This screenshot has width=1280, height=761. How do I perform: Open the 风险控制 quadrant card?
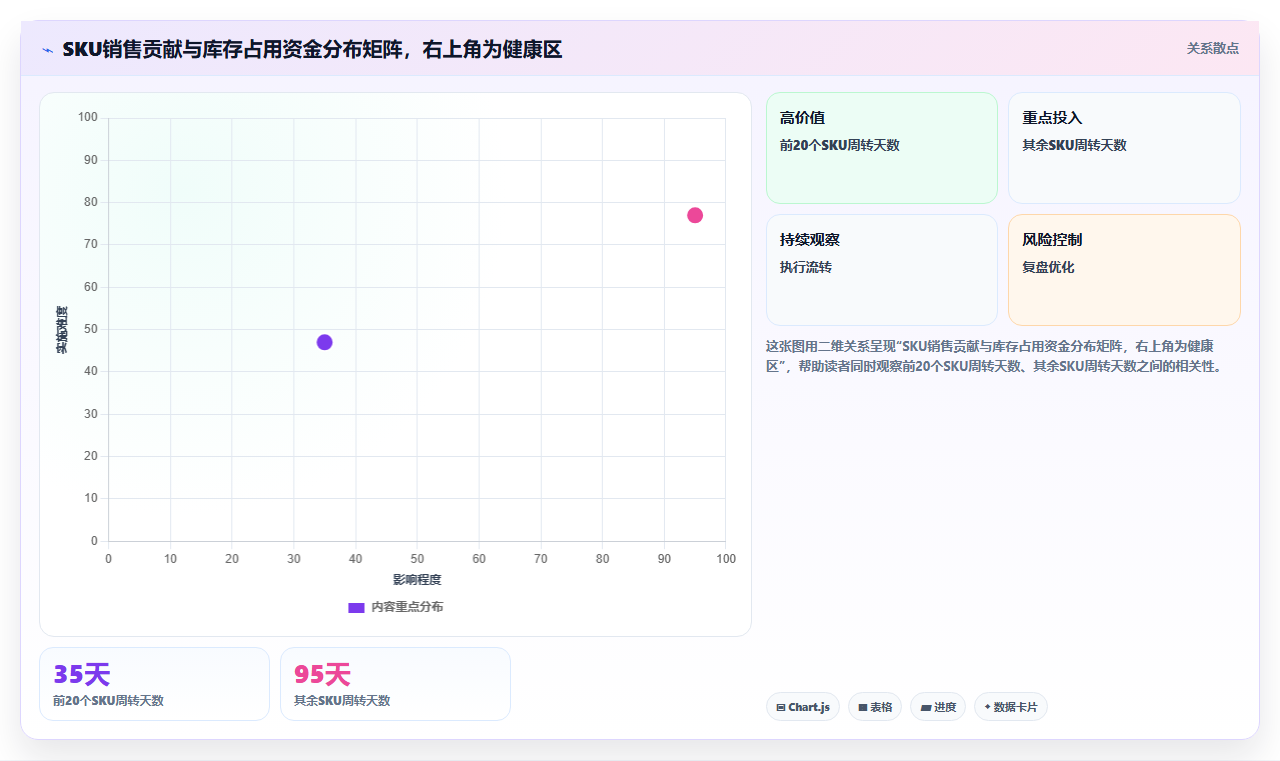tap(1124, 270)
